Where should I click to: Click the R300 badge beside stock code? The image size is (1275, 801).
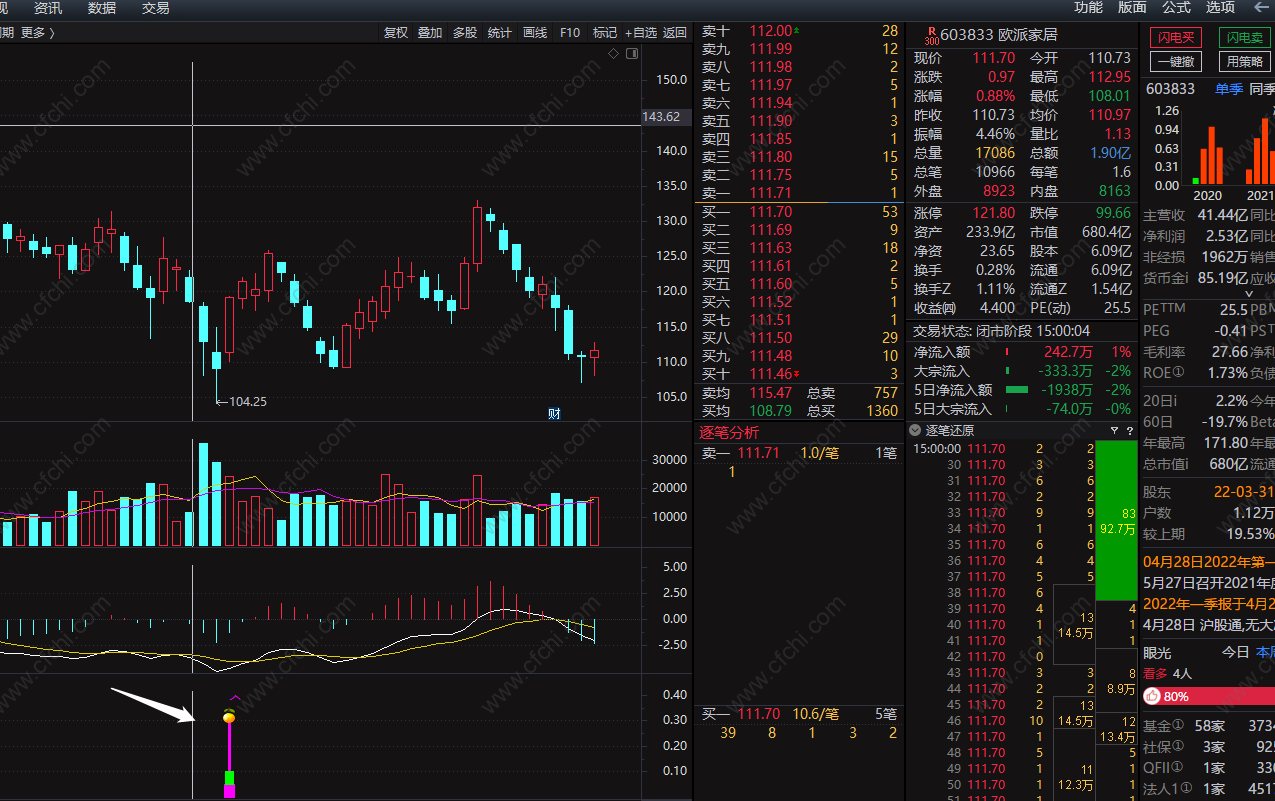[931, 36]
